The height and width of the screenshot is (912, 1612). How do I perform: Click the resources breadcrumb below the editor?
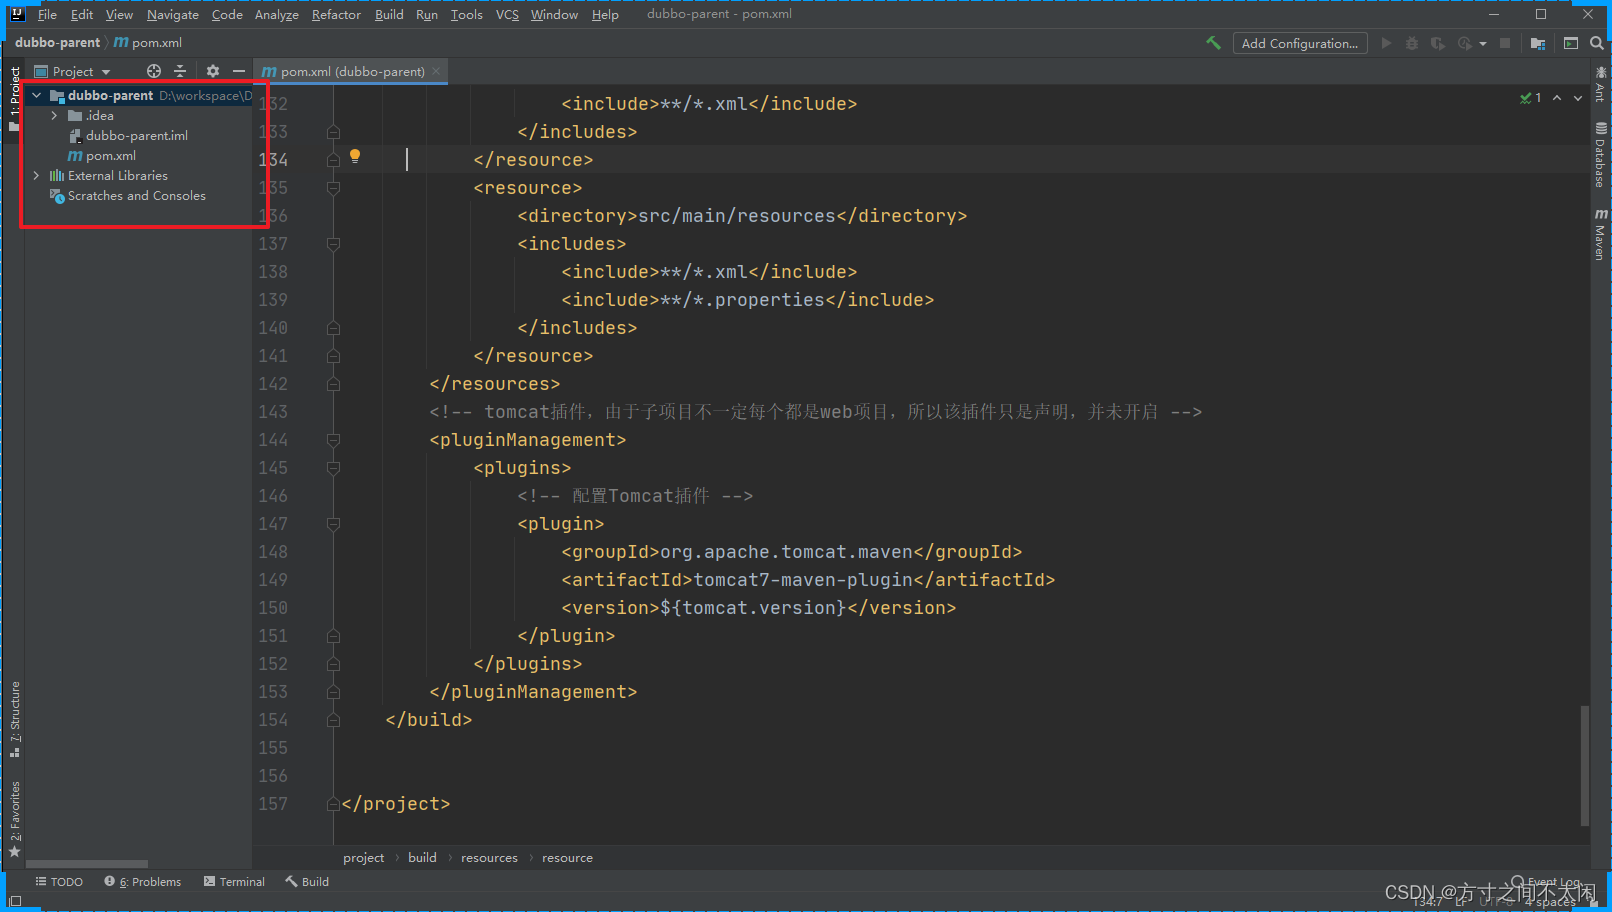click(x=489, y=857)
